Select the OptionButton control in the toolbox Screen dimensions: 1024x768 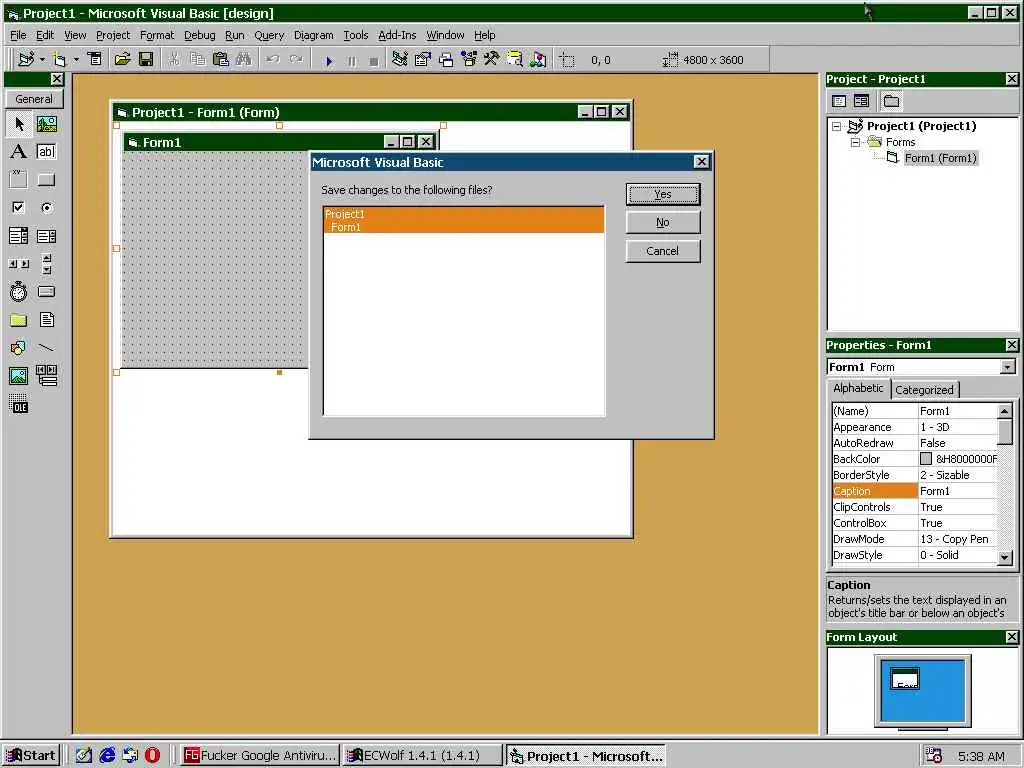click(46, 207)
